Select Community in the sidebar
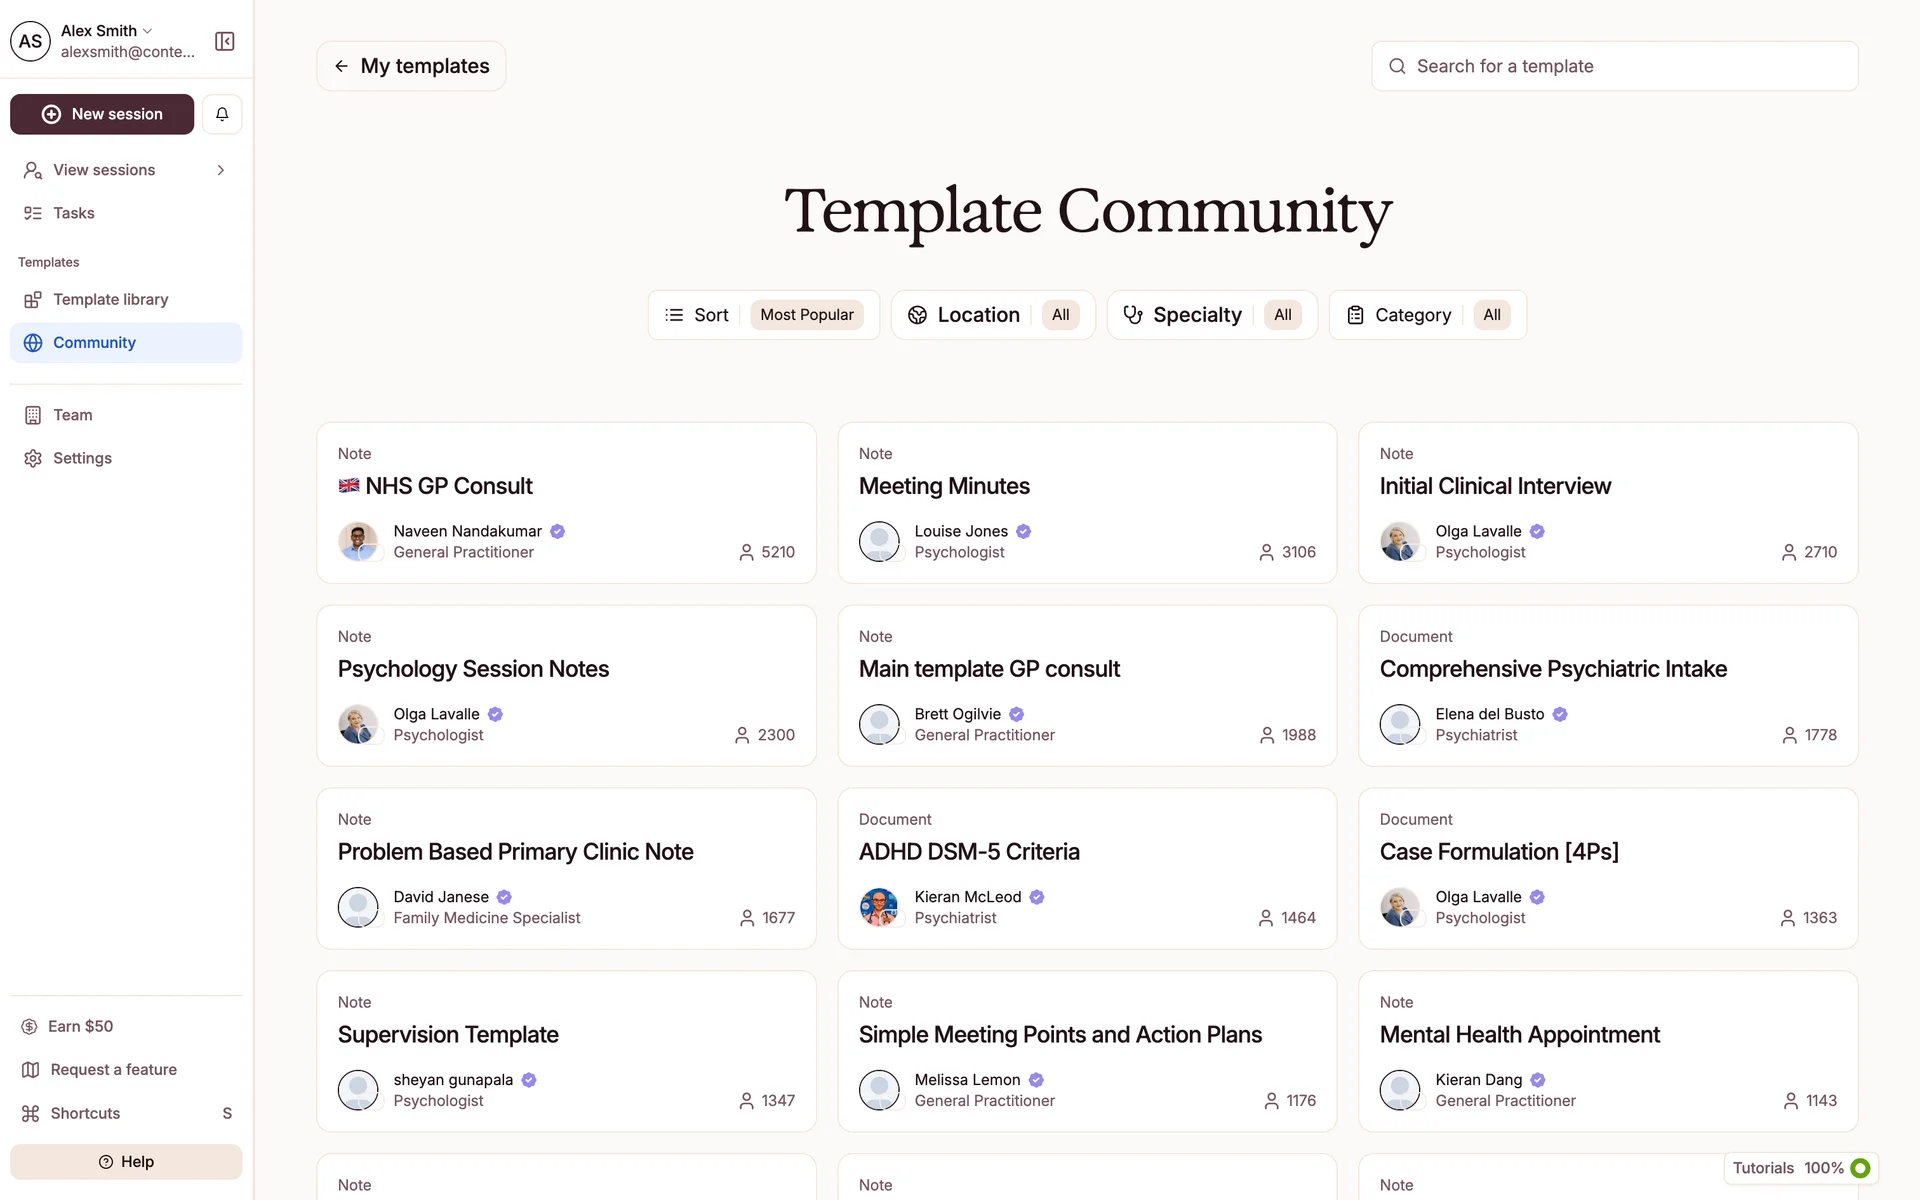This screenshot has height=1200, width=1920. coord(94,343)
